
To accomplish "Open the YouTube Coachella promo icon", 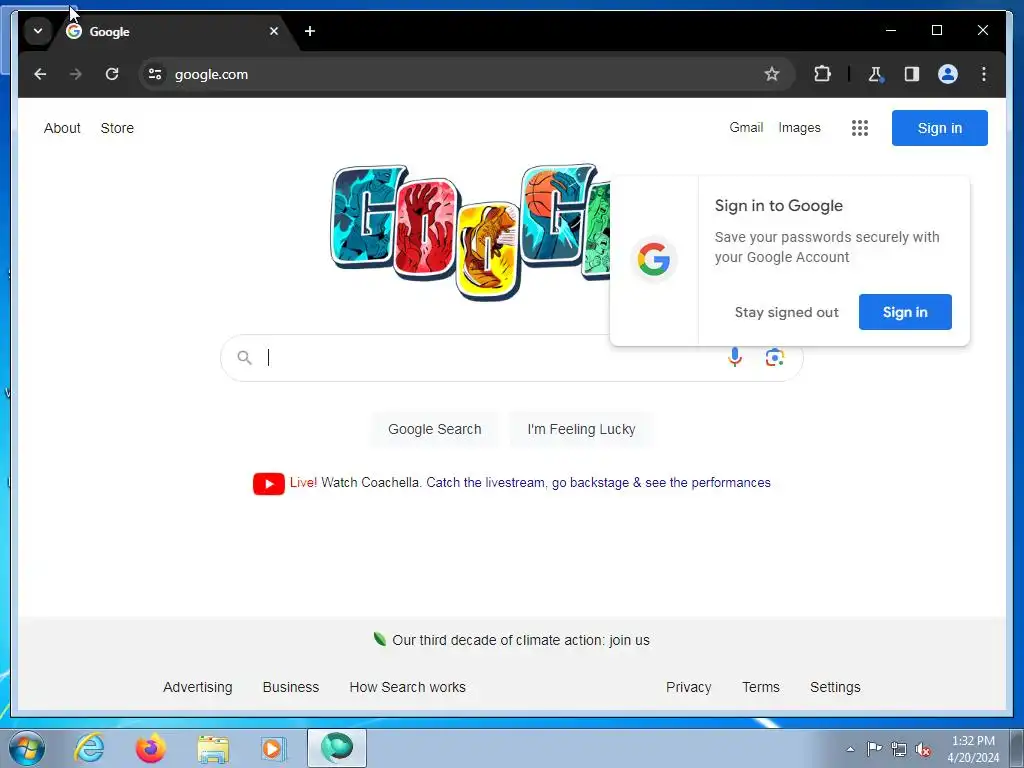I will [x=268, y=484].
